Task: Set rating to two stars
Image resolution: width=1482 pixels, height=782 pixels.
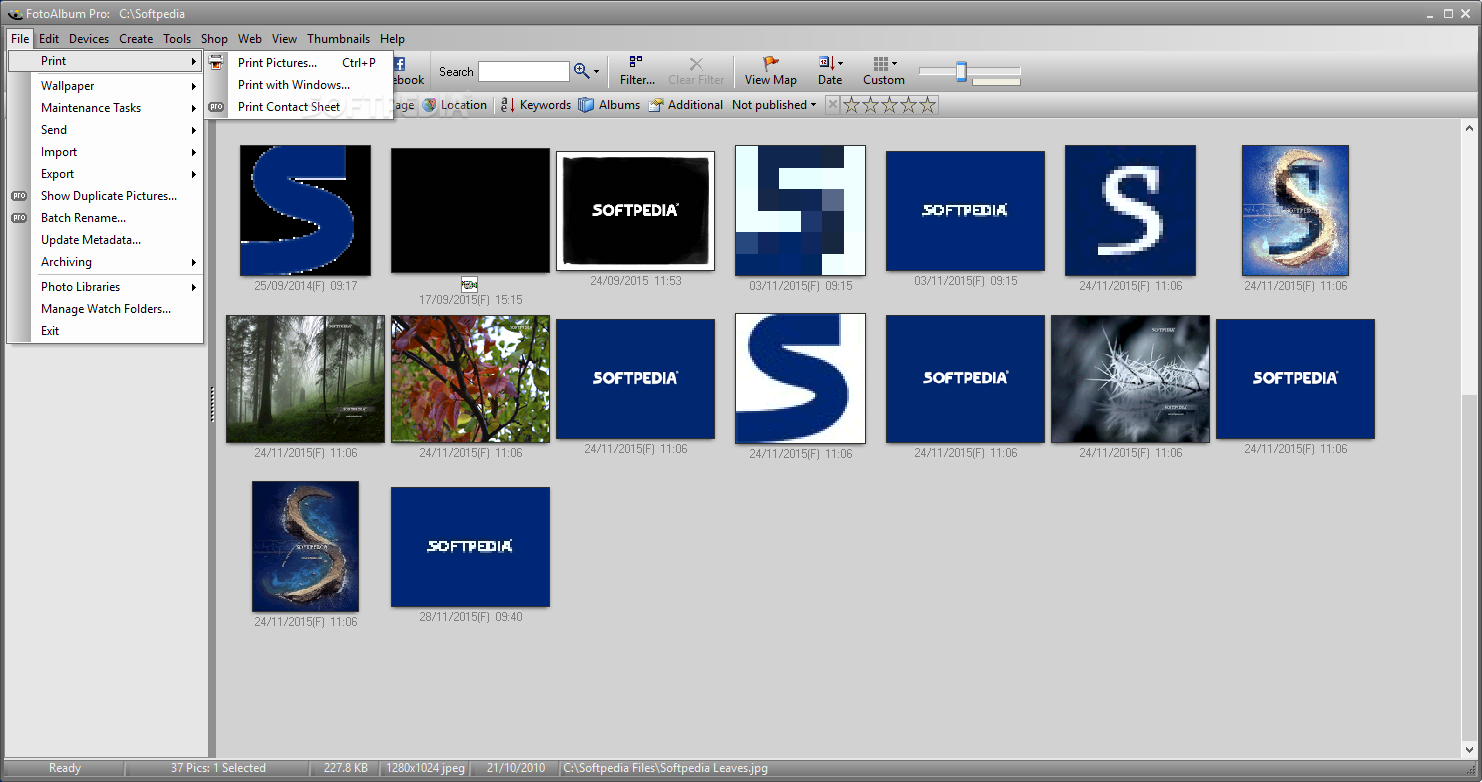Action: click(x=871, y=105)
